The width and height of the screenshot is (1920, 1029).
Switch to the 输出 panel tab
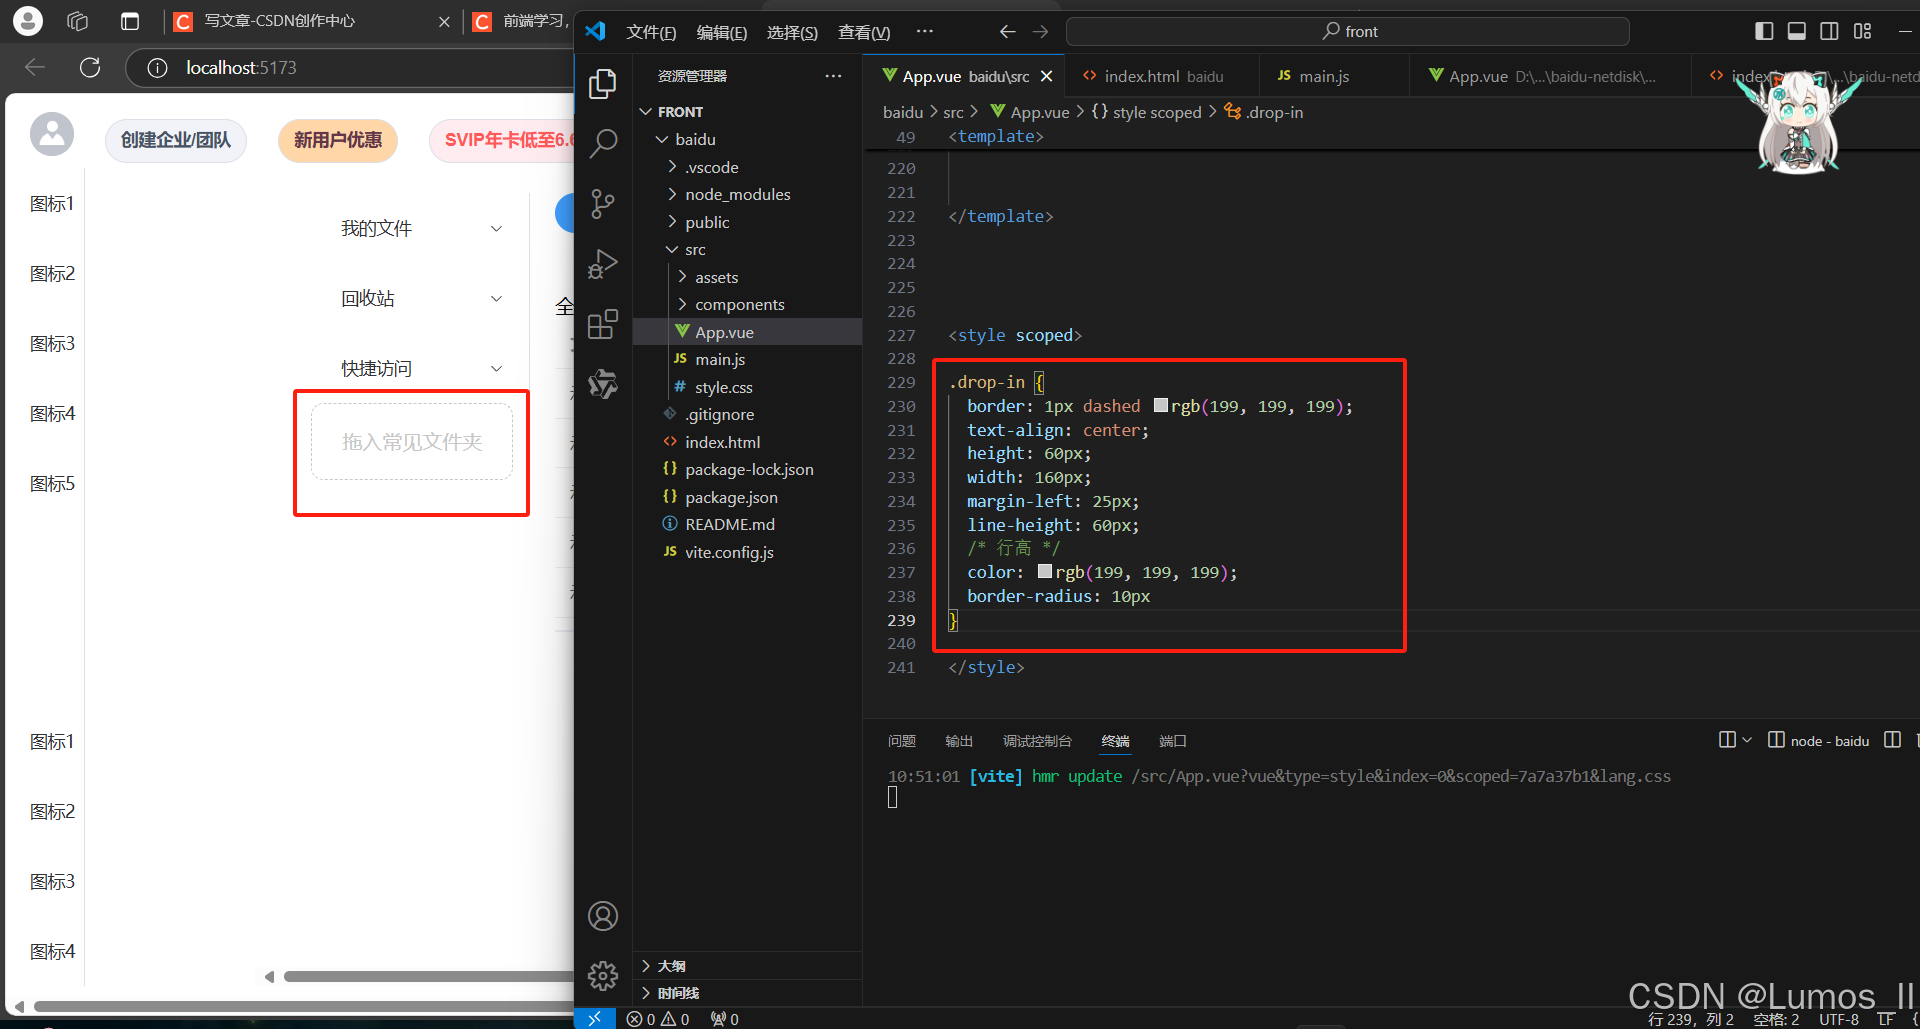point(959,741)
